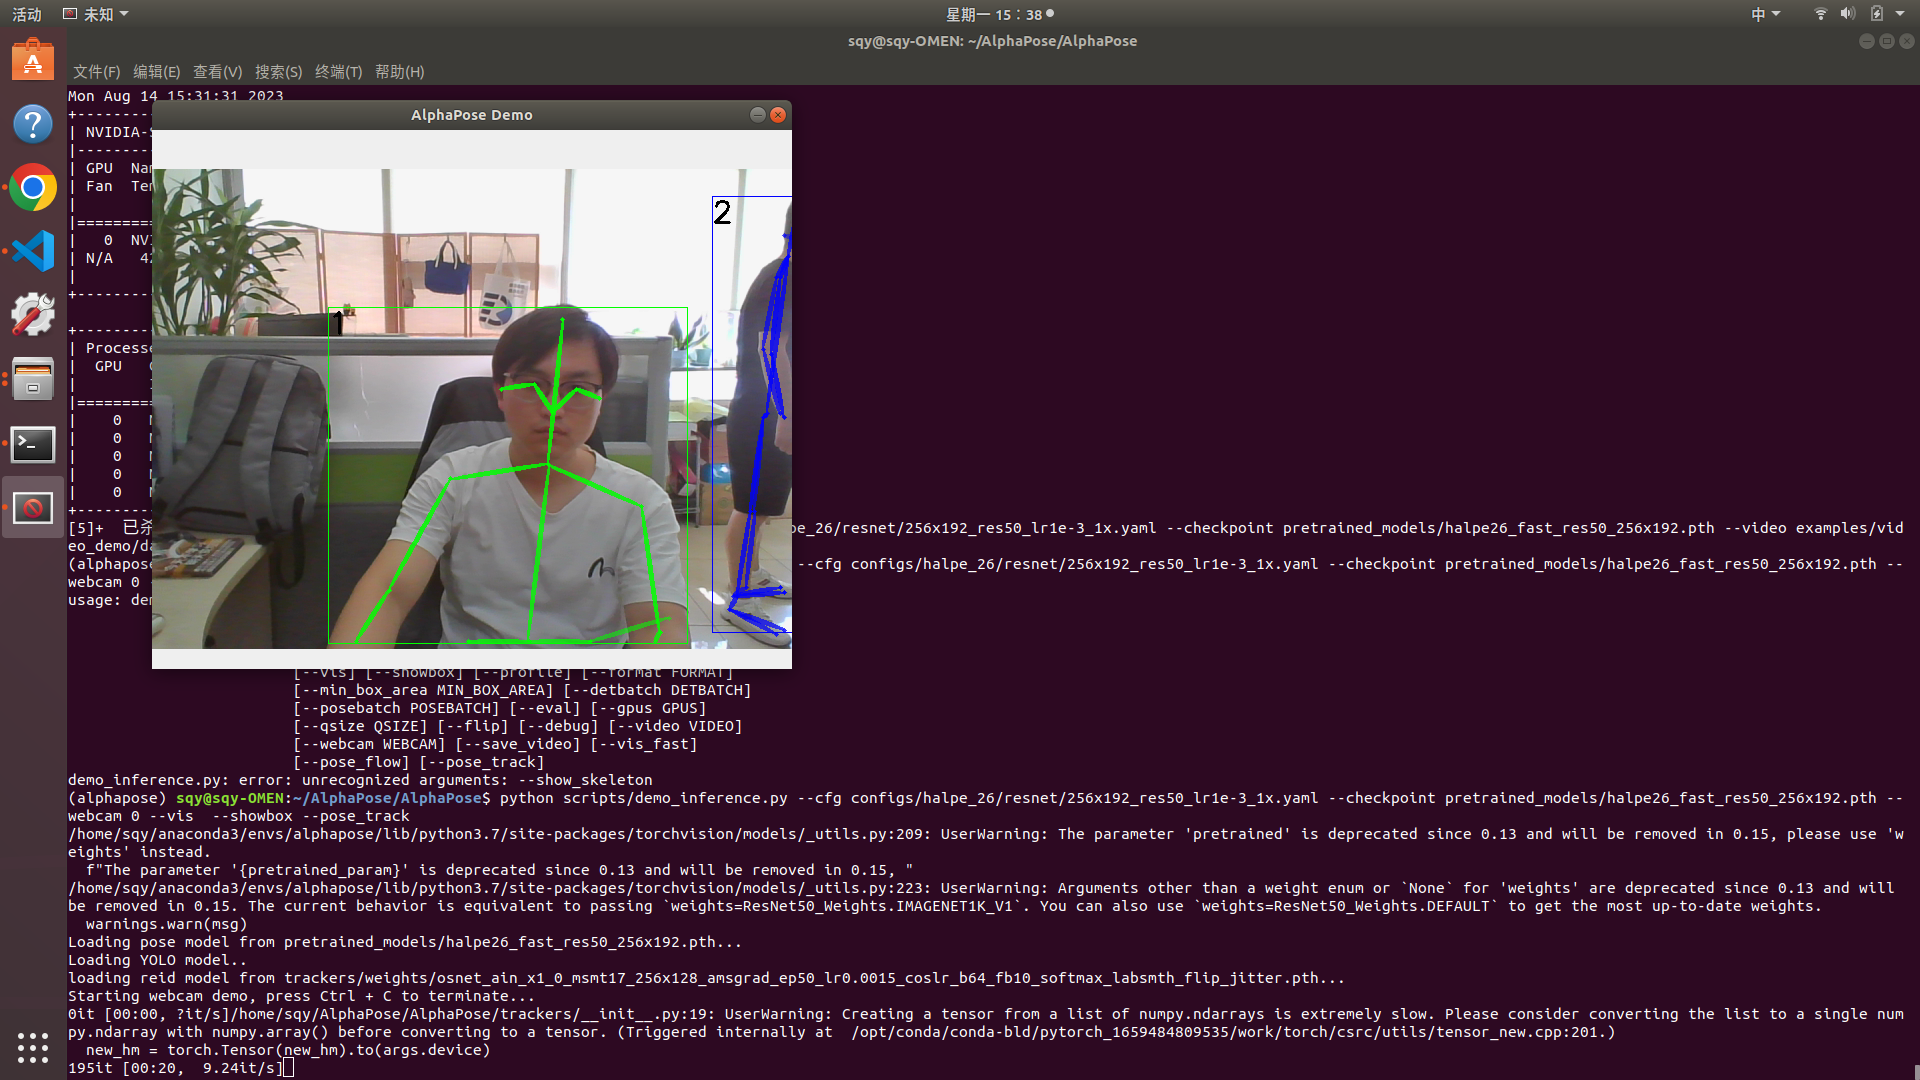Image resolution: width=1920 pixels, height=1080 pixels.
Task: Expand the system menu arrow
Action: [x=1900, y=14]
